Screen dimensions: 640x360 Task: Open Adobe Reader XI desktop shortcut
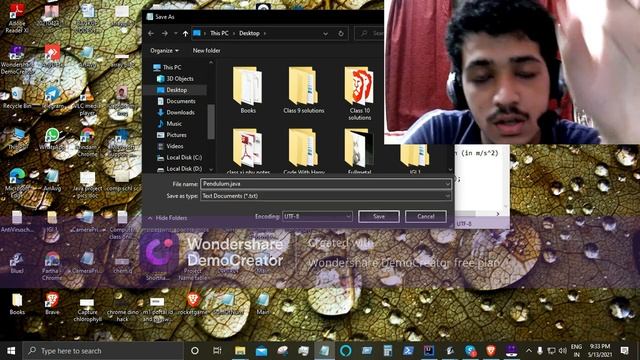point(17,17)
